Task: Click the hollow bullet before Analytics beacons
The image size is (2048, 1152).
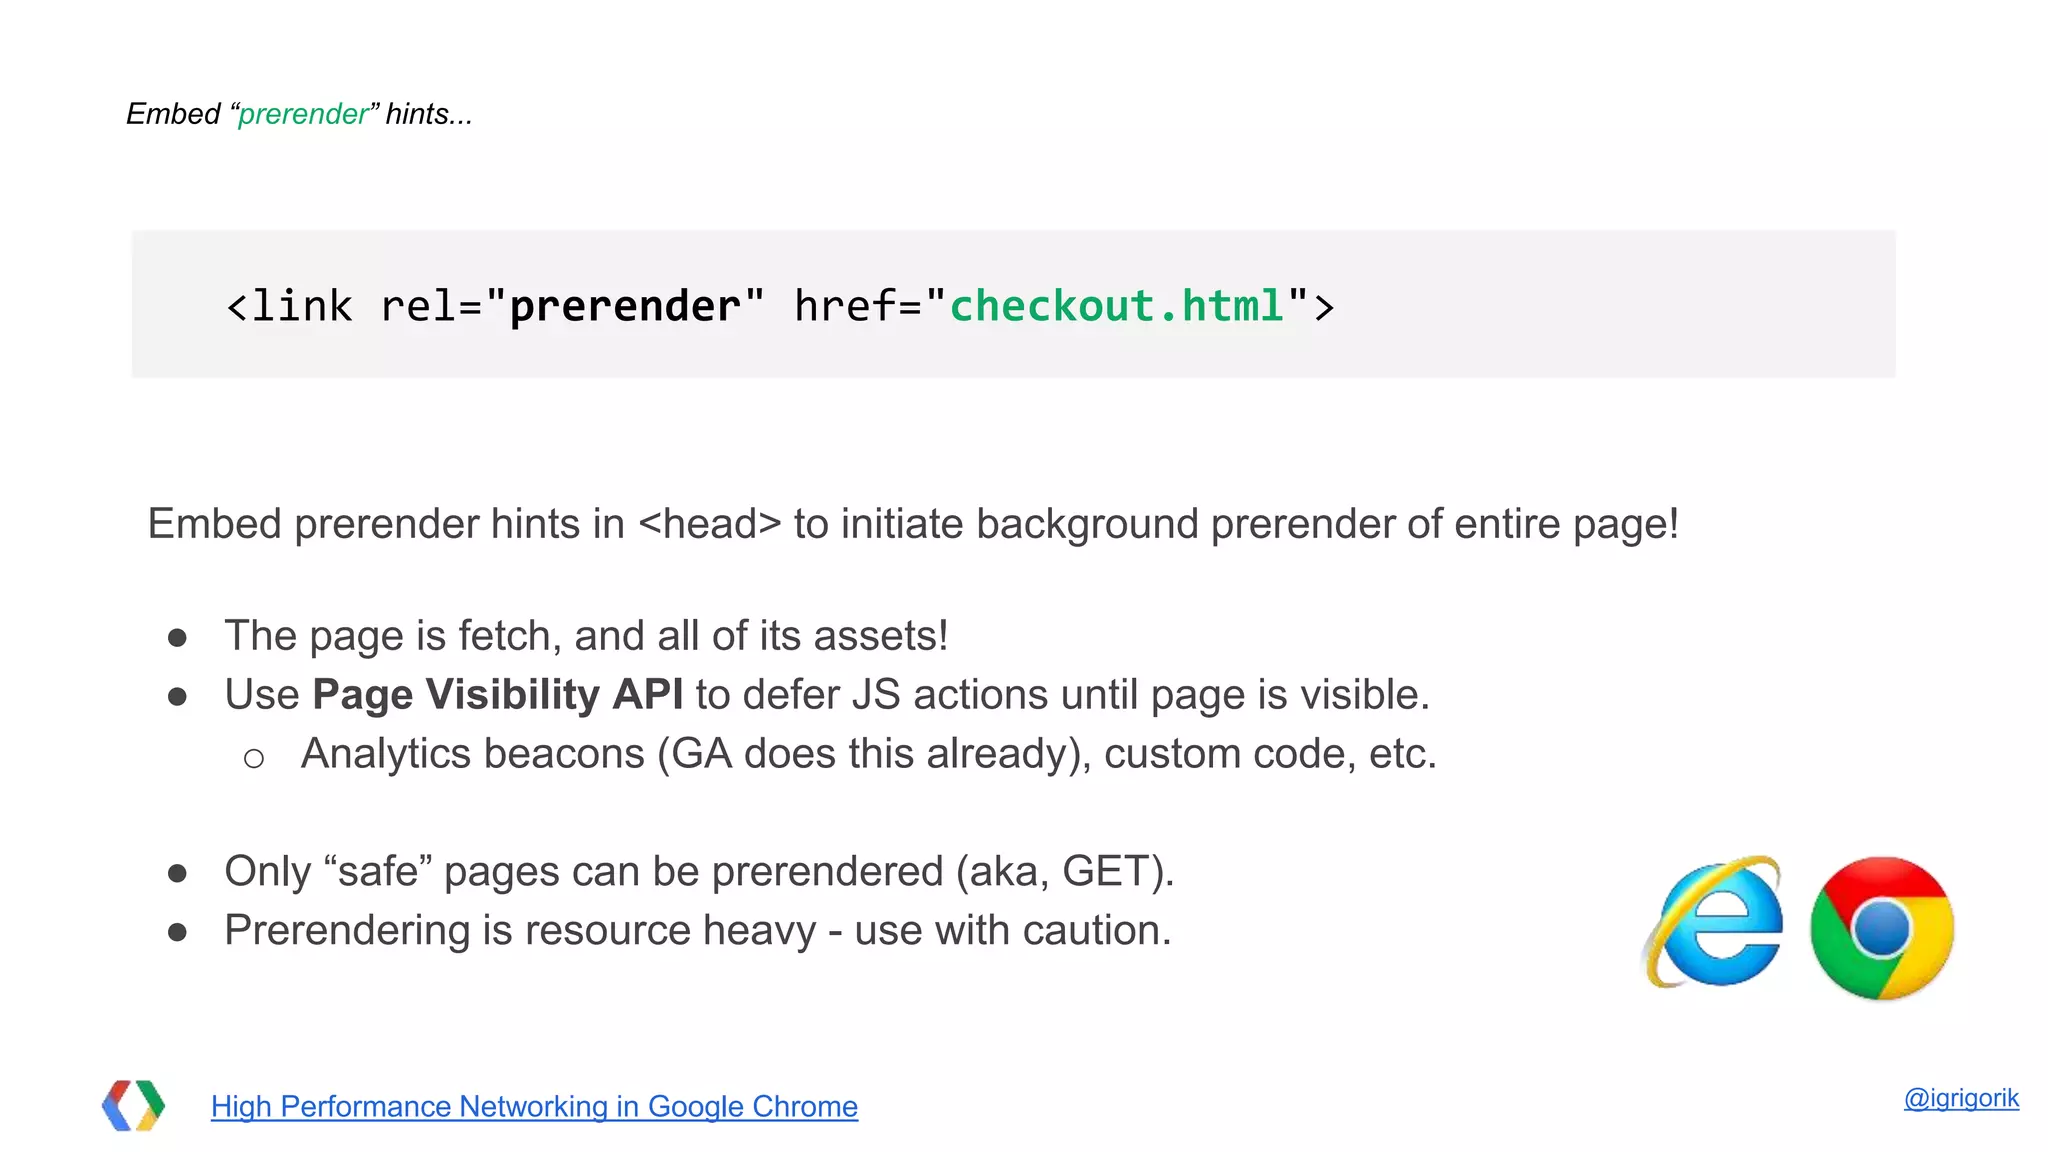Action: 254,759
